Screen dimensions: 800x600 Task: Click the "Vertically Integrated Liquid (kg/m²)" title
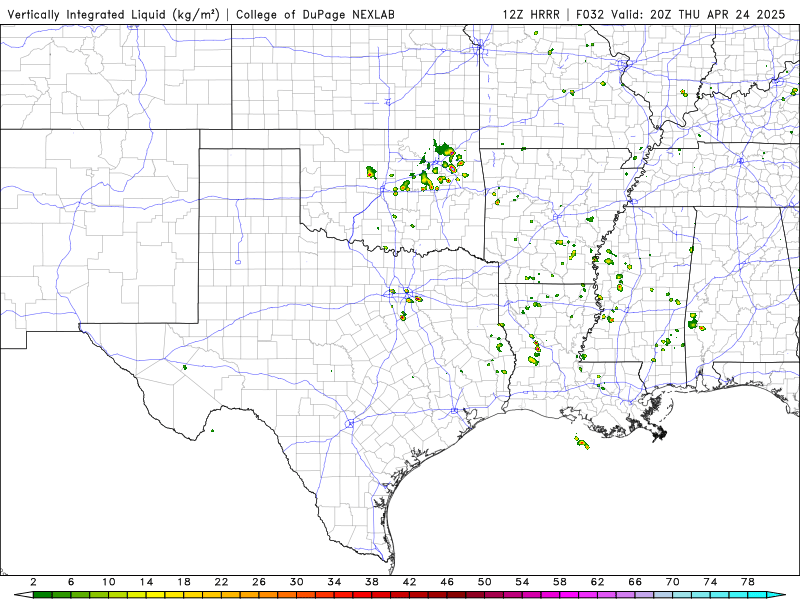pos(113,14)
